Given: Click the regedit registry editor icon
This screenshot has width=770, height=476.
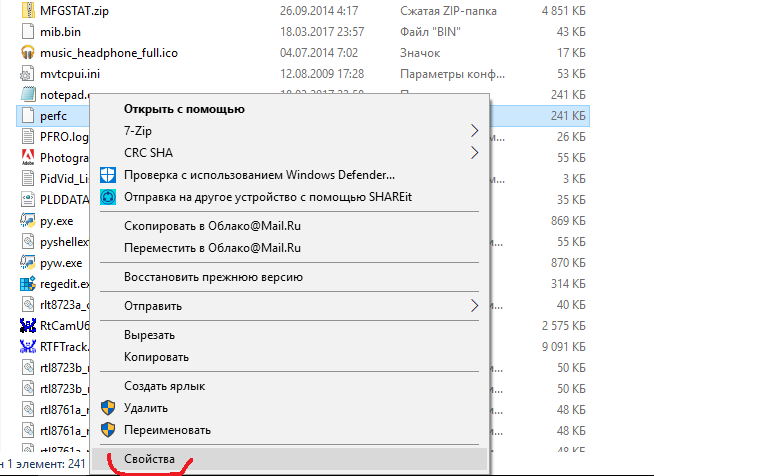Looking at the screenshot, I should [28, 284].
